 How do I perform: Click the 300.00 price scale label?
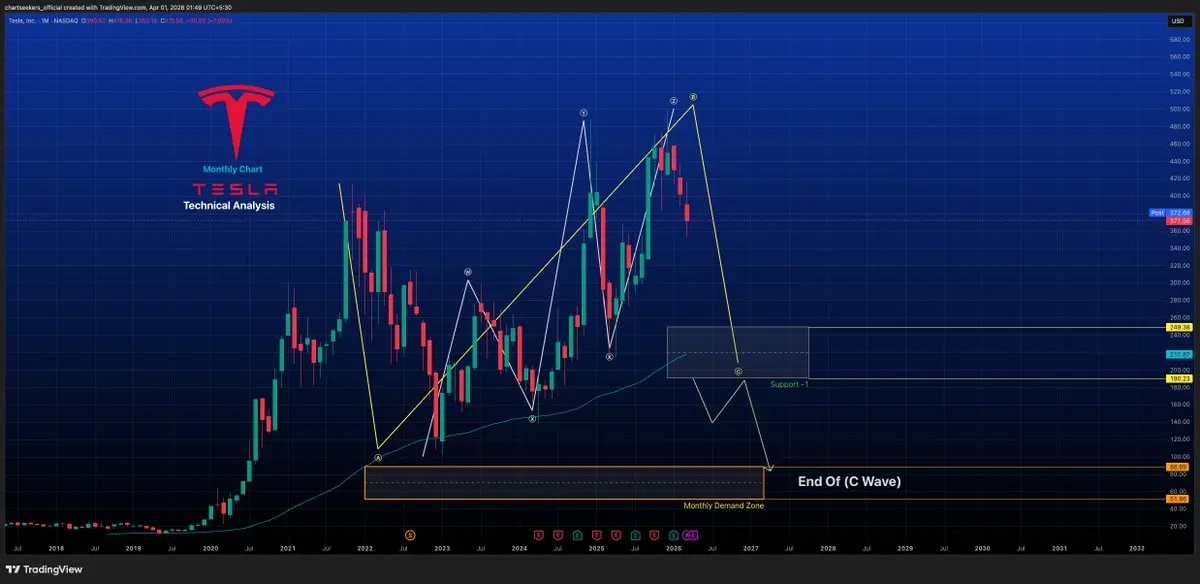tap(1179, 283)
